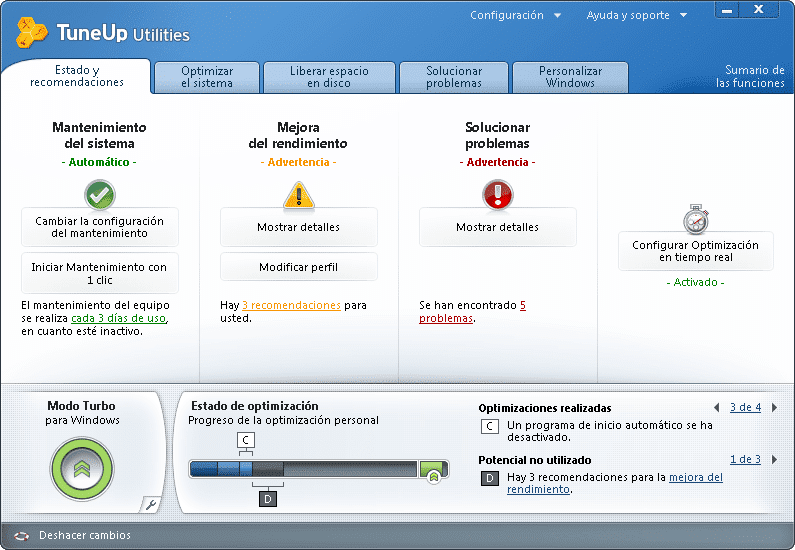
Task: Click Deshacer cambios in bottom bar
Action: (x=85, y=535)
